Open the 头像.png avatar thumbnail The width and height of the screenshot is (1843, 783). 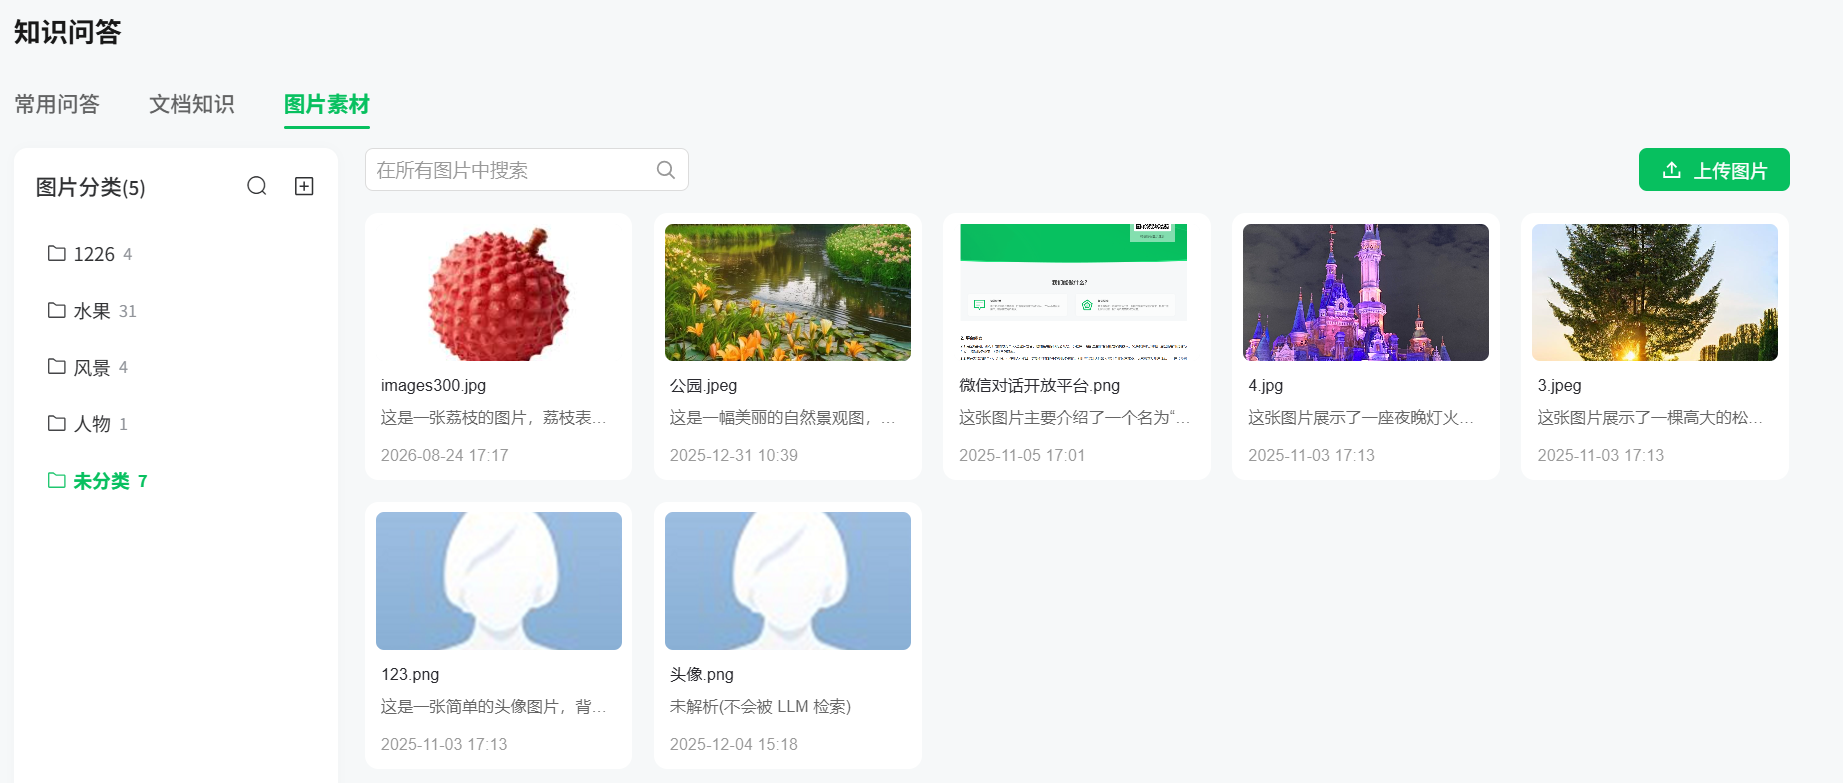788,581
